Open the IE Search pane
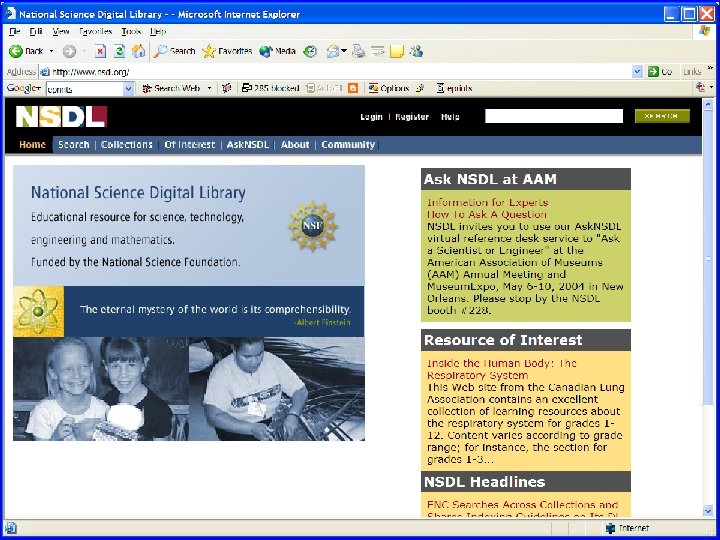720x540 pixels. tap(174, 51)
